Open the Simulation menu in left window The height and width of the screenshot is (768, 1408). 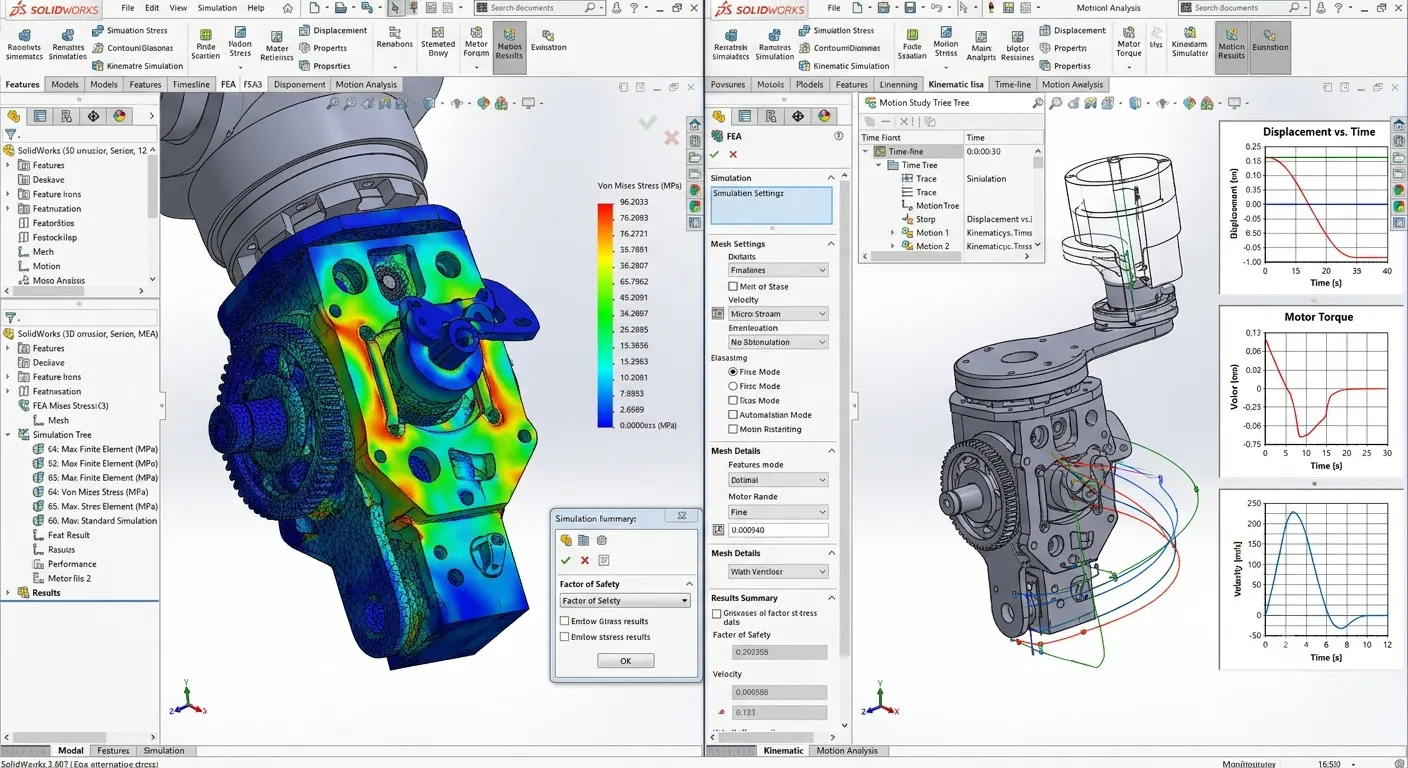[217, 8]
